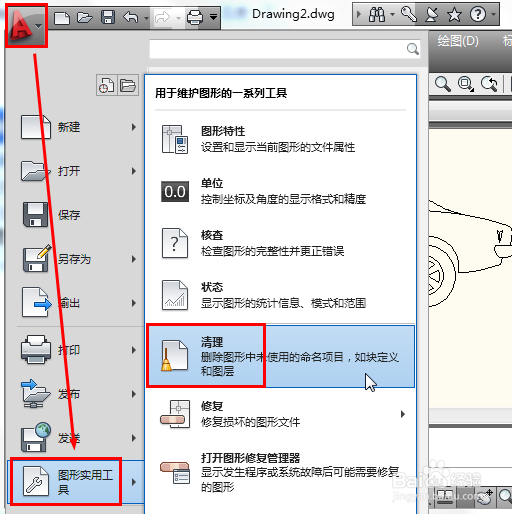Click the zoom previous magnifier icon
Viewport: 512px width, 514px height.
point(489,84)
